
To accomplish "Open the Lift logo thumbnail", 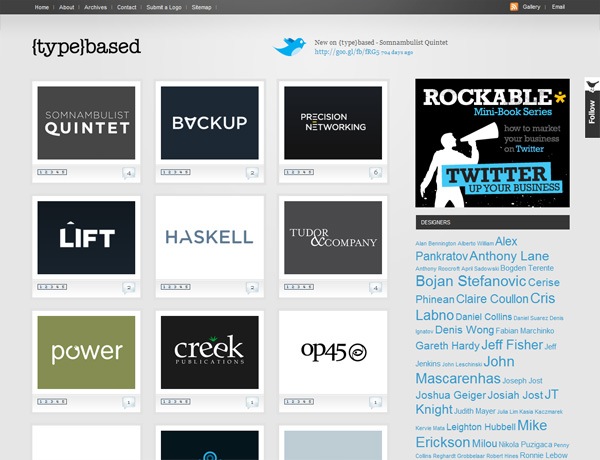I will coord(86,238).
